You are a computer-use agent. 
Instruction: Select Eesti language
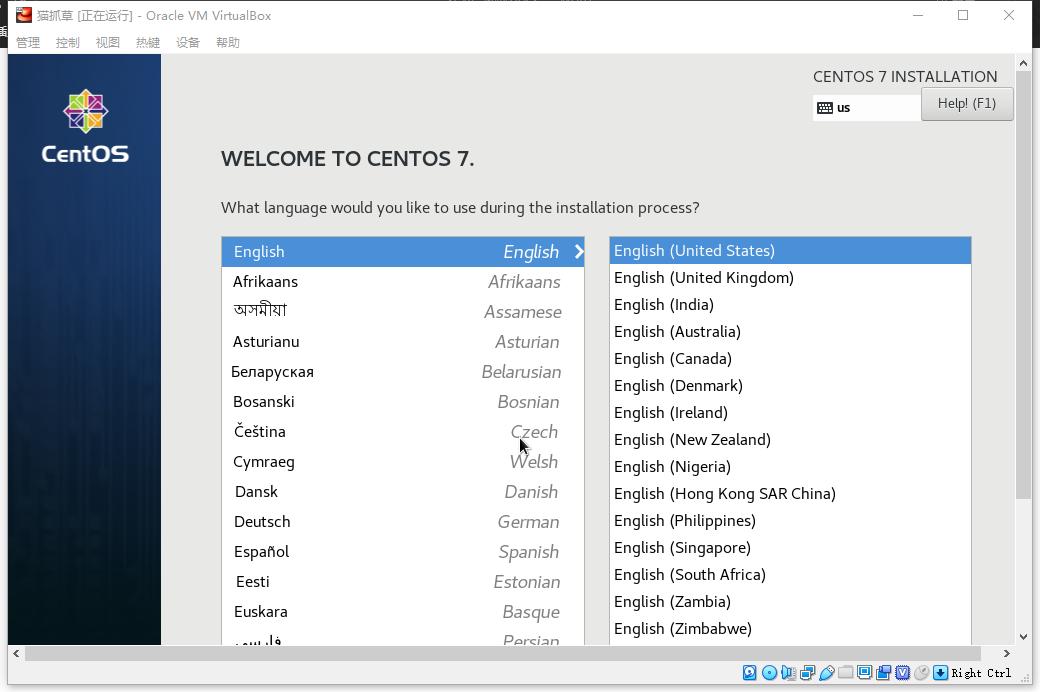click(403, 582)
